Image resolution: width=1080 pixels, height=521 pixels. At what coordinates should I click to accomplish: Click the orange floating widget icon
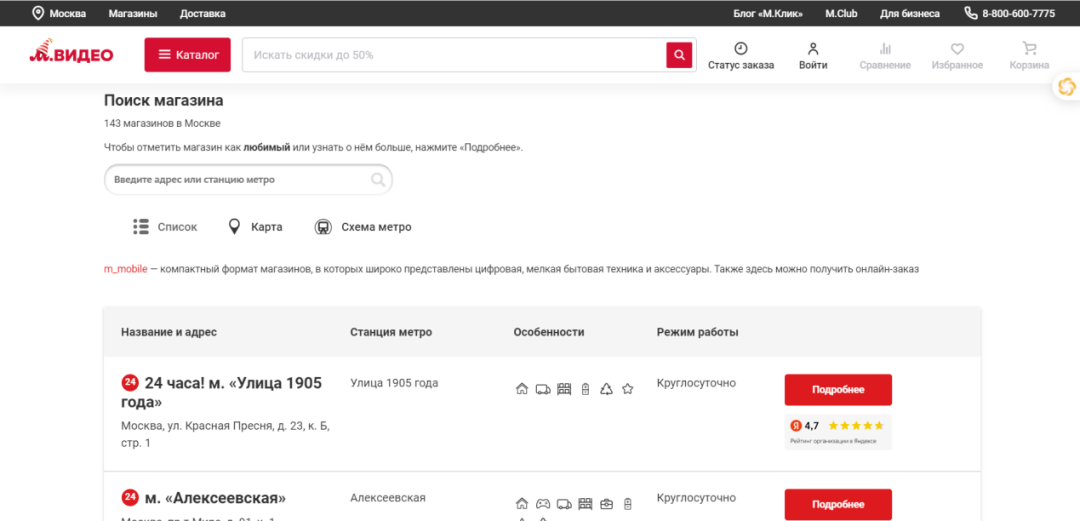(1066, 87)
